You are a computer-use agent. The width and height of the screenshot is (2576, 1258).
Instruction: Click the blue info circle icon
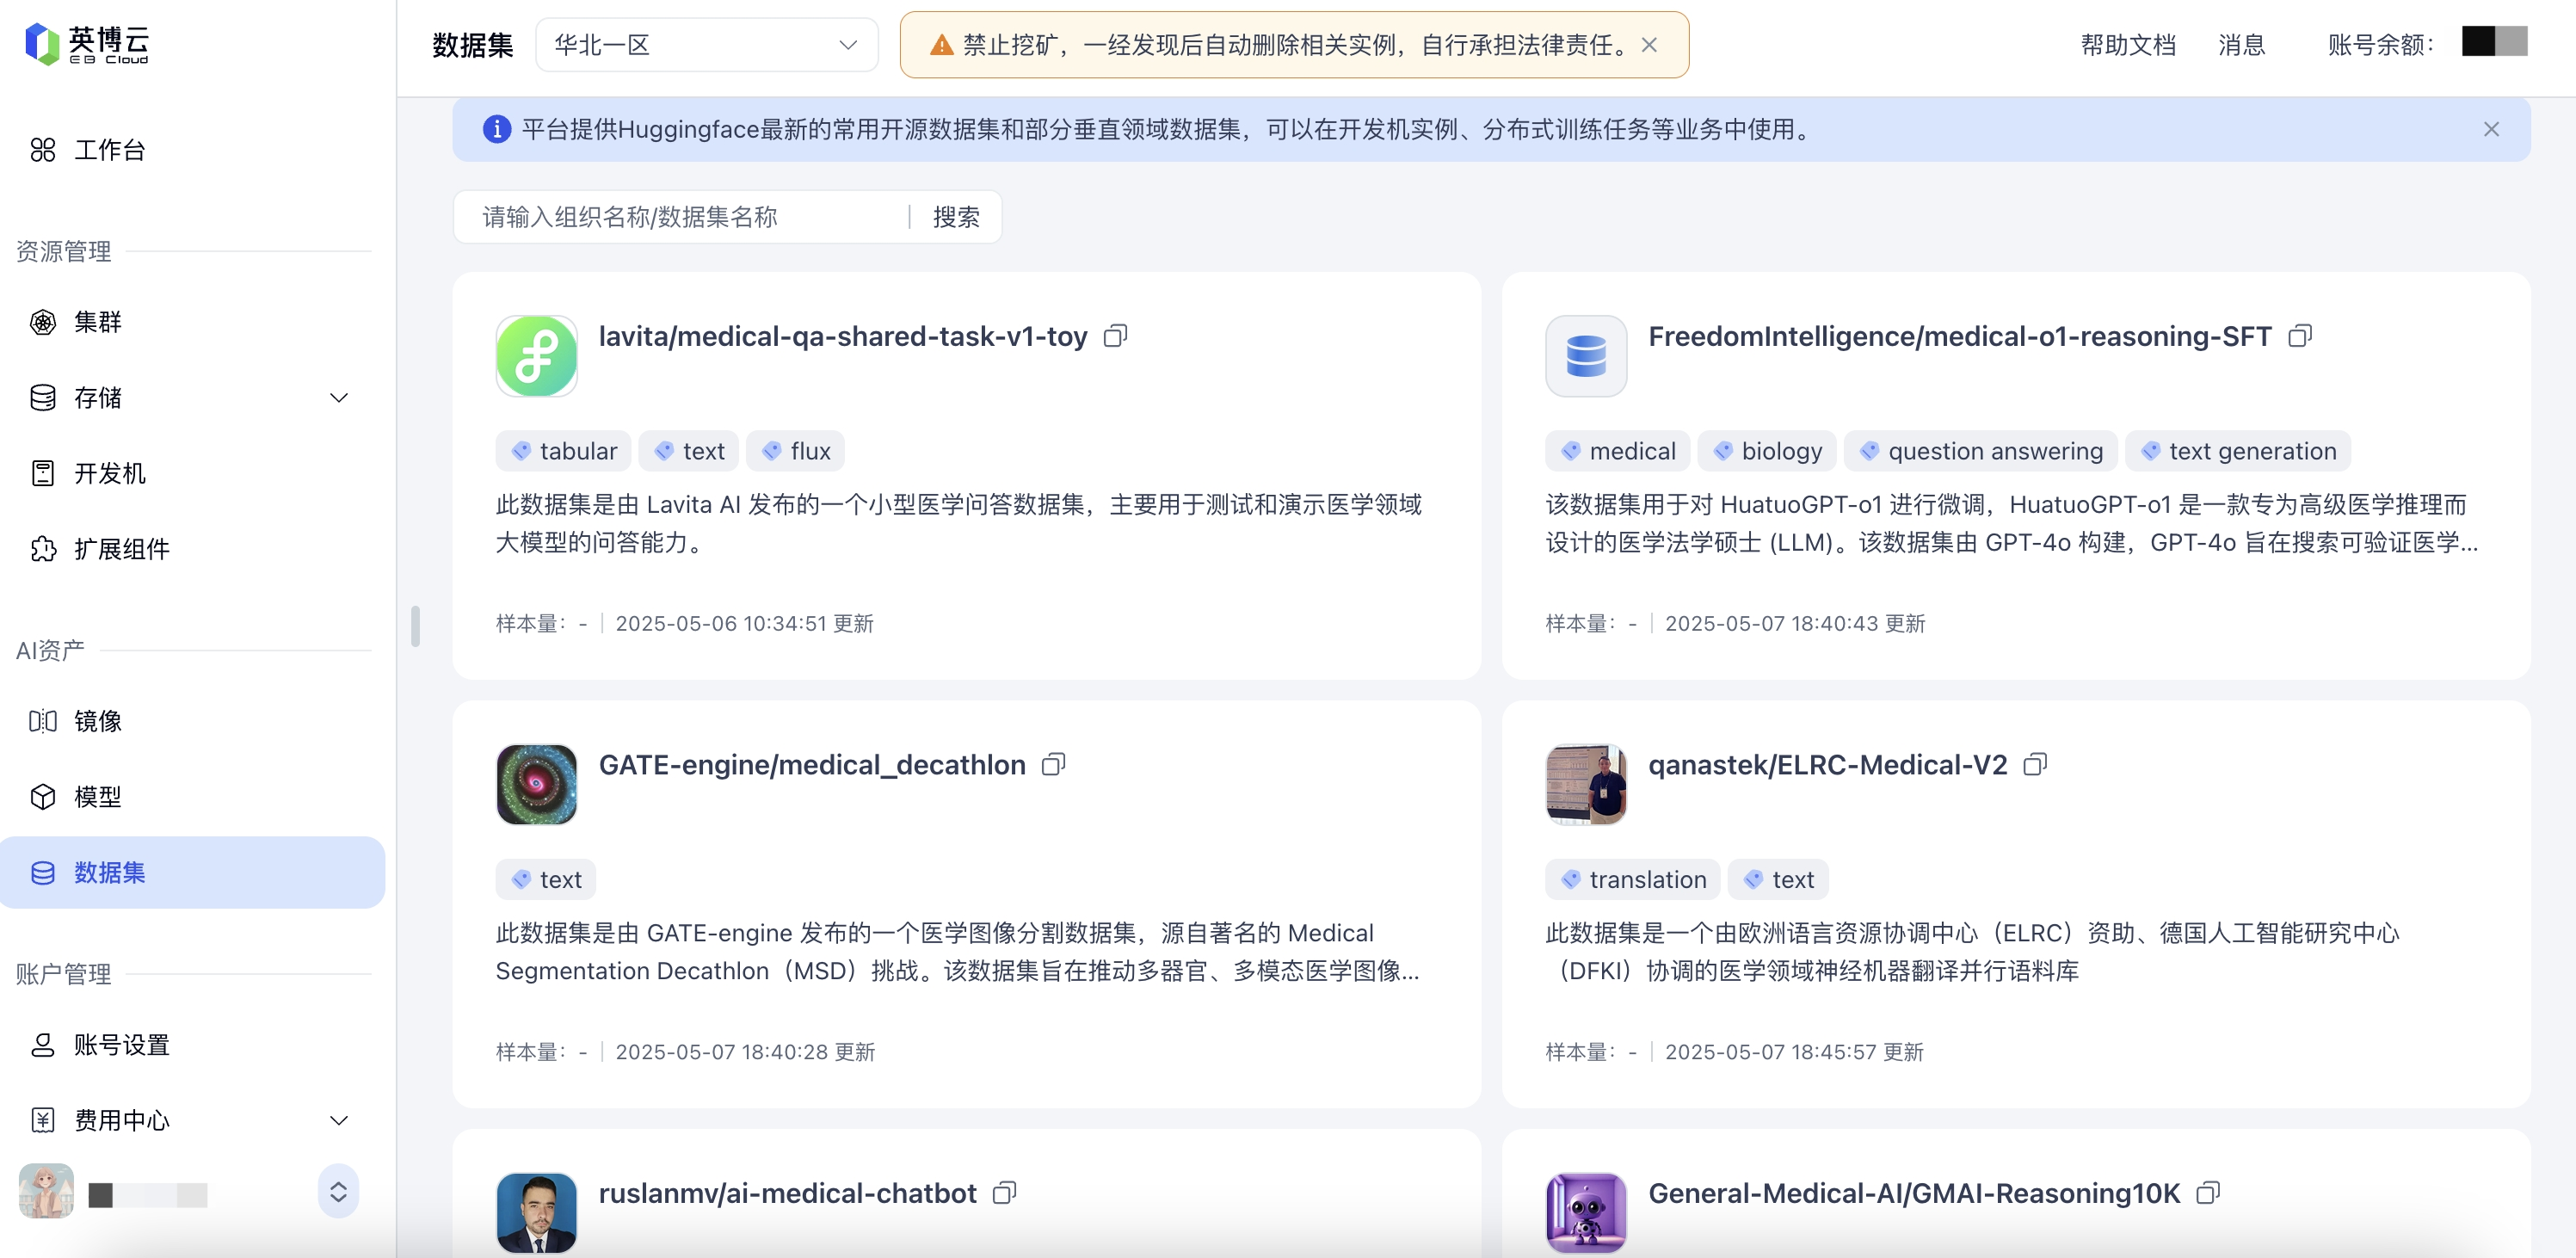click(497, 130)
